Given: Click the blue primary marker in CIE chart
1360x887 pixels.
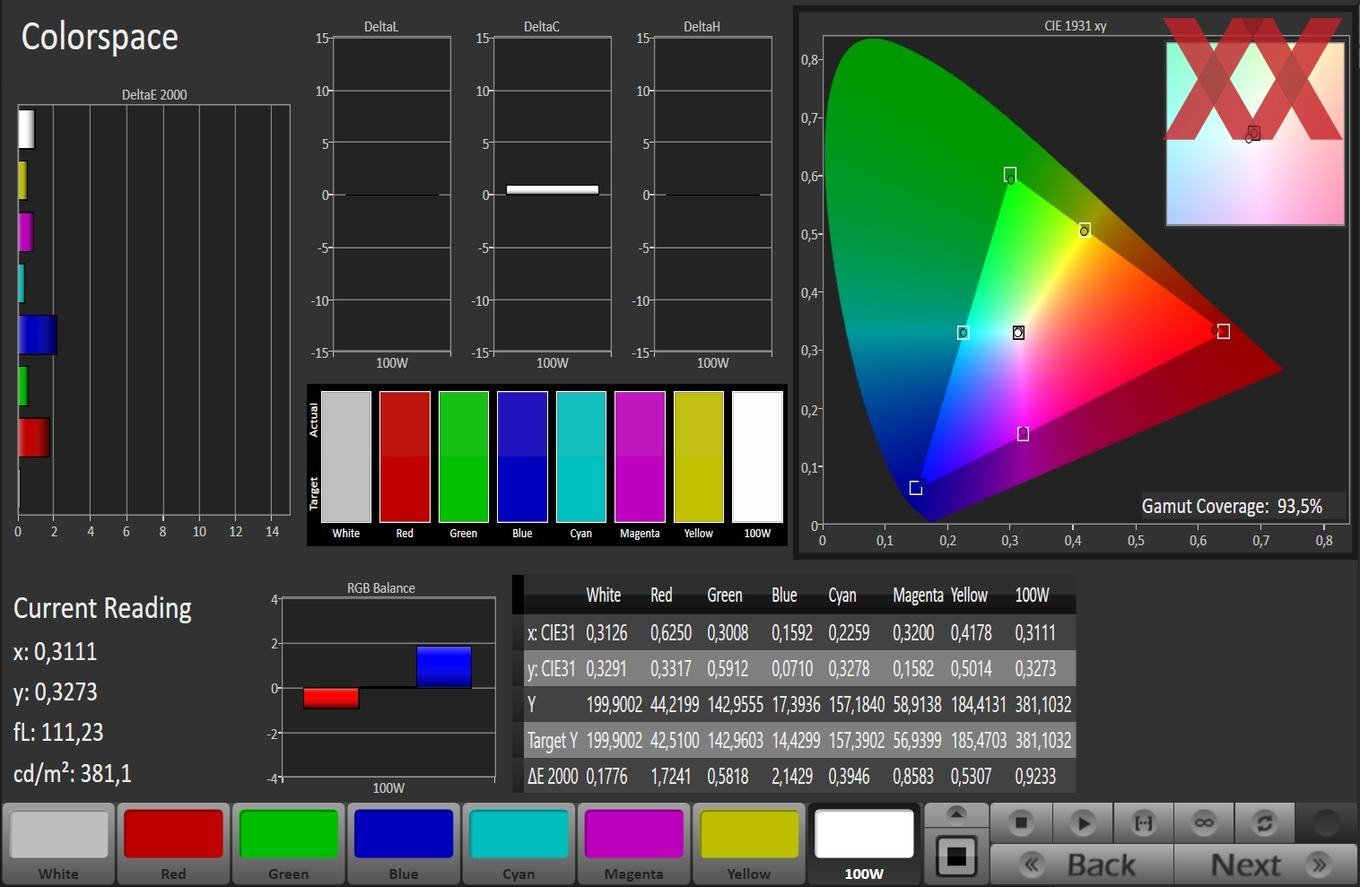Looking at the screenshot, I should point(915,488).
